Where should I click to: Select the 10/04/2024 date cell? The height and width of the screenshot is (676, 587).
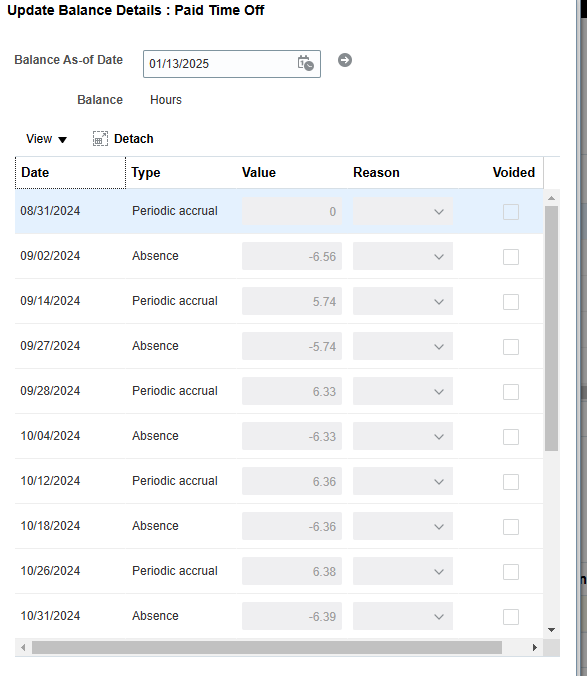pos(50,435)
